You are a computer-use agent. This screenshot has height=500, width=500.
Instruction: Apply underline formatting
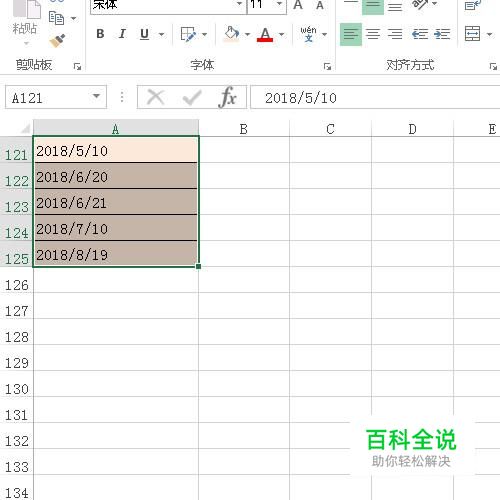click(144, 34)
